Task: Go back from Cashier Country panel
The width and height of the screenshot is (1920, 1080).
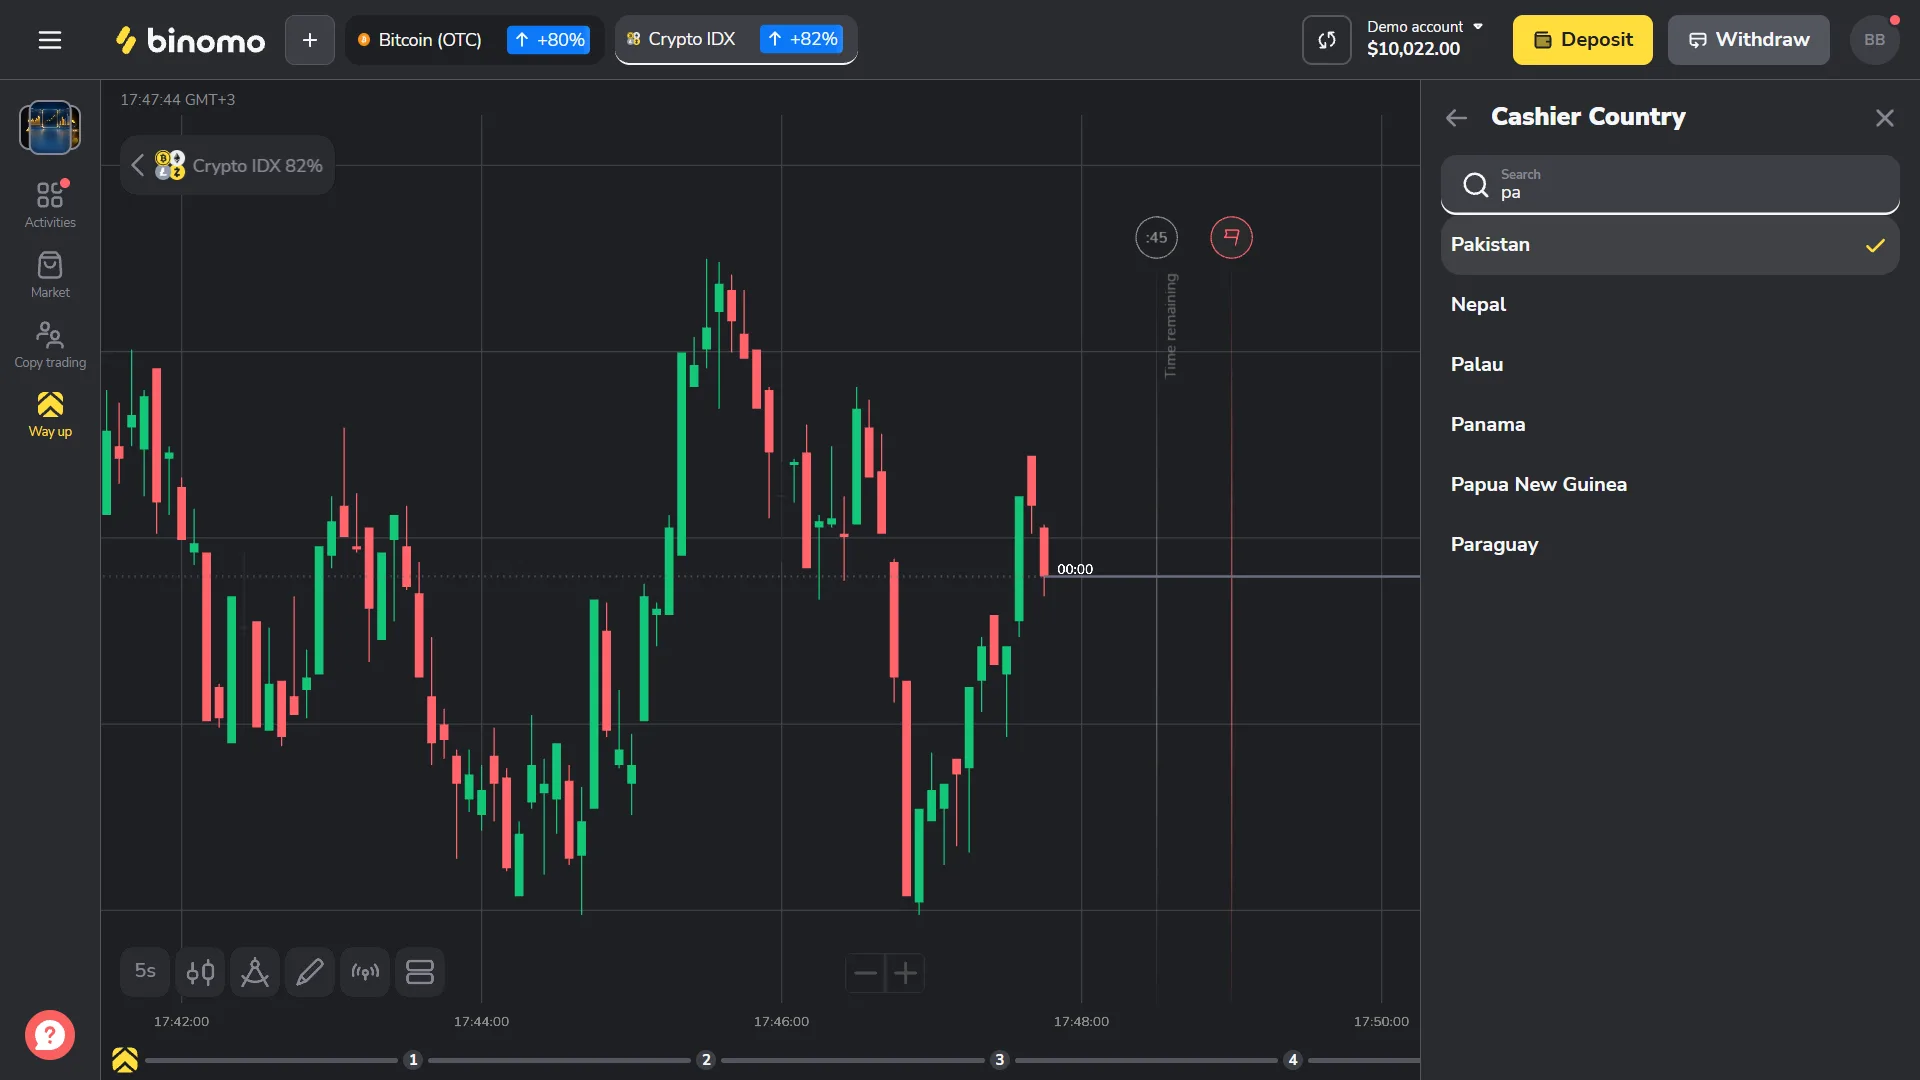Action: (x=1456, y=118)
